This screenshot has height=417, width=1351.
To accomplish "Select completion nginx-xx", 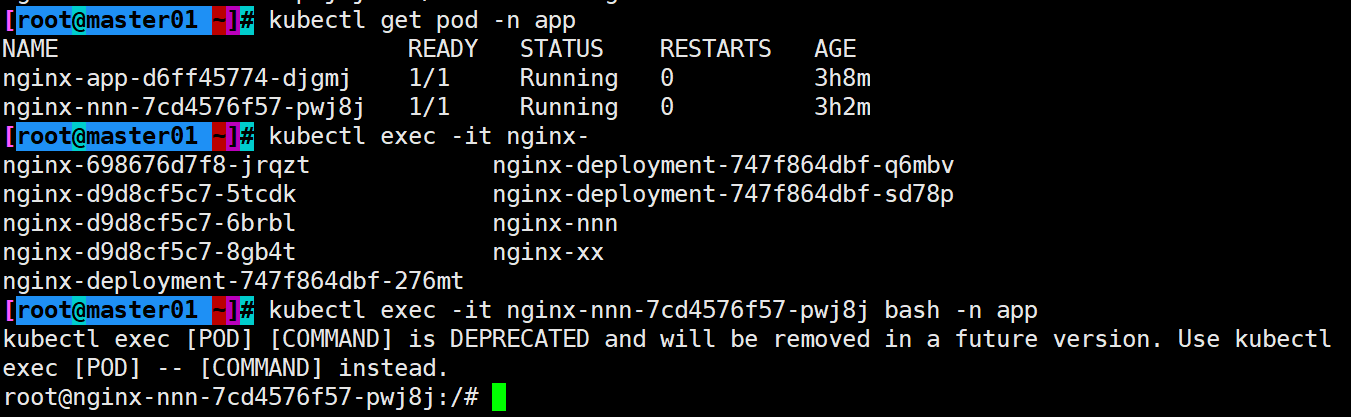I will tap(548, 252).
